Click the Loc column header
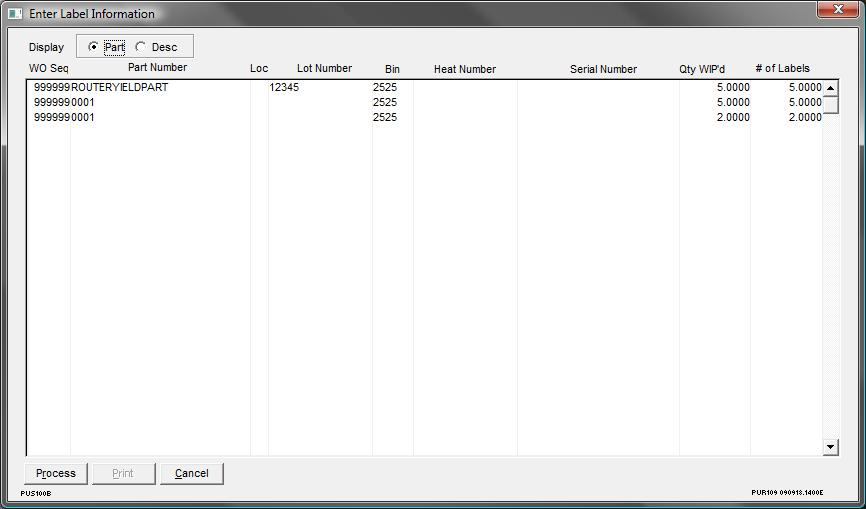 tap(259, 68)
